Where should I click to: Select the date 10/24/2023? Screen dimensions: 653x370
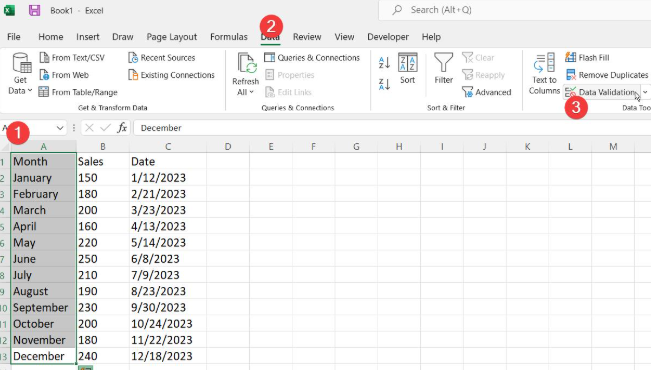pyautogui.click(x=168, y=324)
